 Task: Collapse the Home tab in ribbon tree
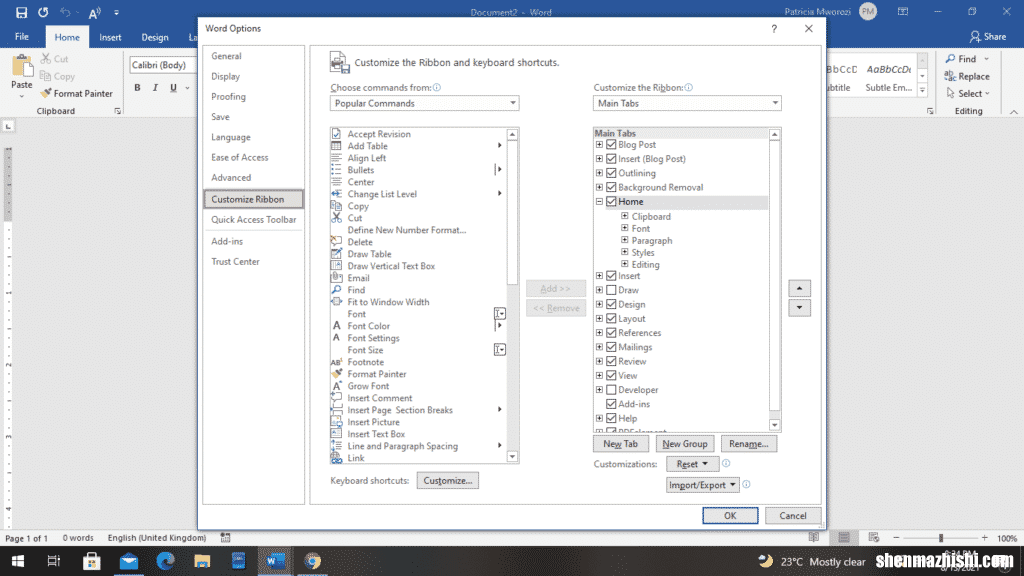(599, 202)
